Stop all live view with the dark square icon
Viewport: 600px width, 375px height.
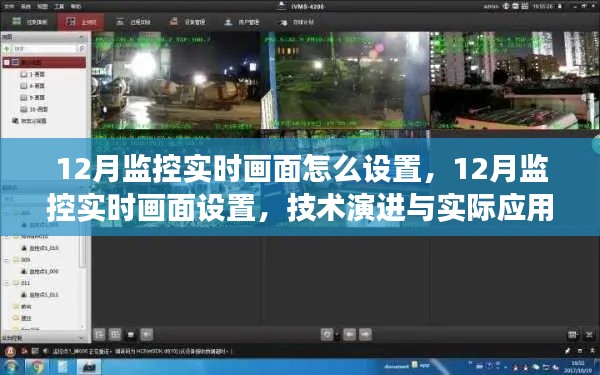[131, 334]
